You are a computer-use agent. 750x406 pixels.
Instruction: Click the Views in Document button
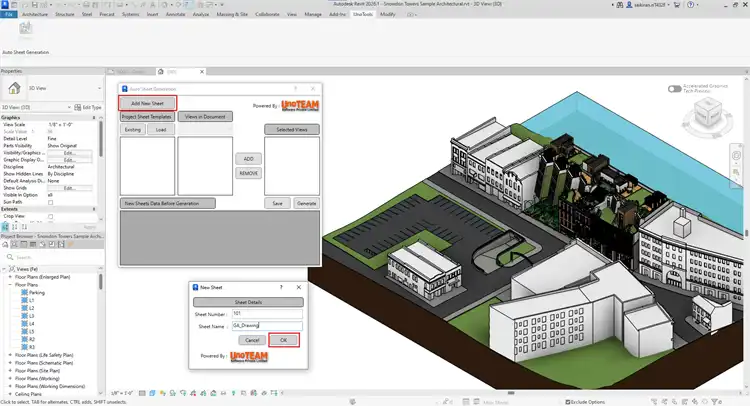pyautogui.click(x=205, y=117)
